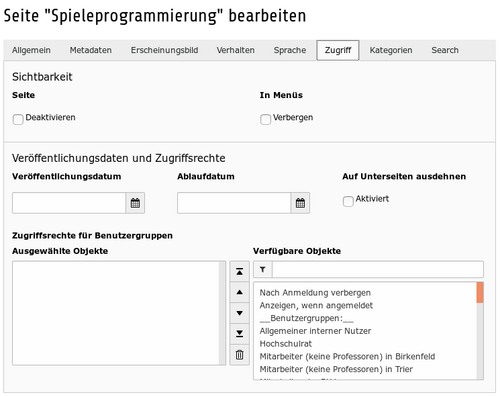Click into the Veröffentlichungsdatum input field
This screenshot has width=500, height=397.
click(69, 203)
